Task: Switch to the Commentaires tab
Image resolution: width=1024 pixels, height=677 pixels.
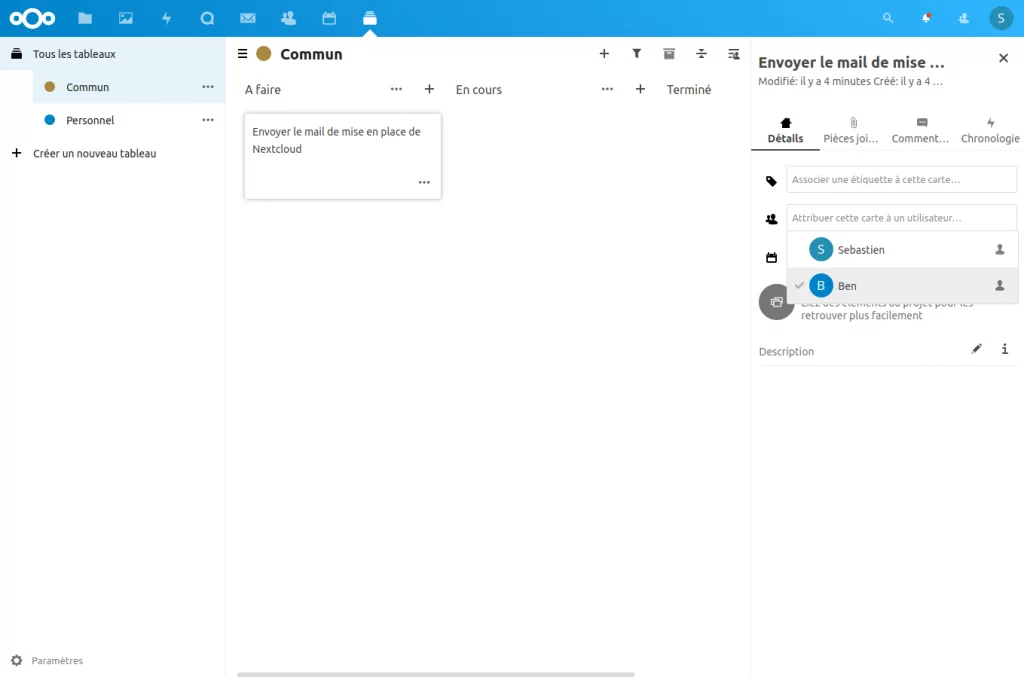Action: click(921, 131)
